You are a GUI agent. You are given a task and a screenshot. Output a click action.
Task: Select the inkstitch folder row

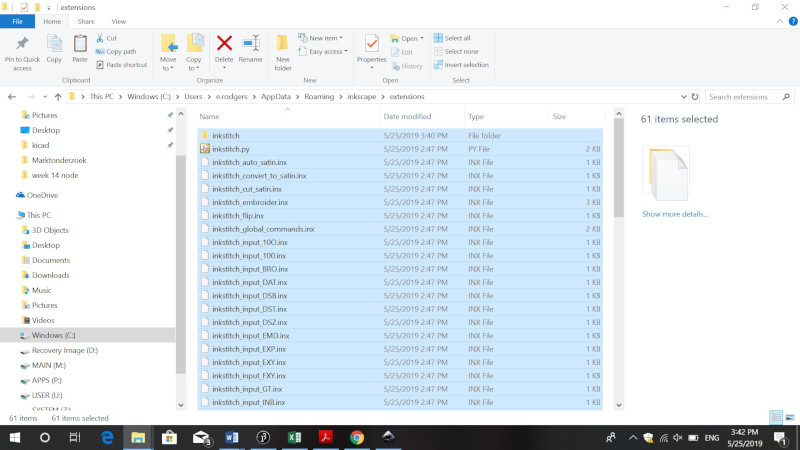click(400, 135)
